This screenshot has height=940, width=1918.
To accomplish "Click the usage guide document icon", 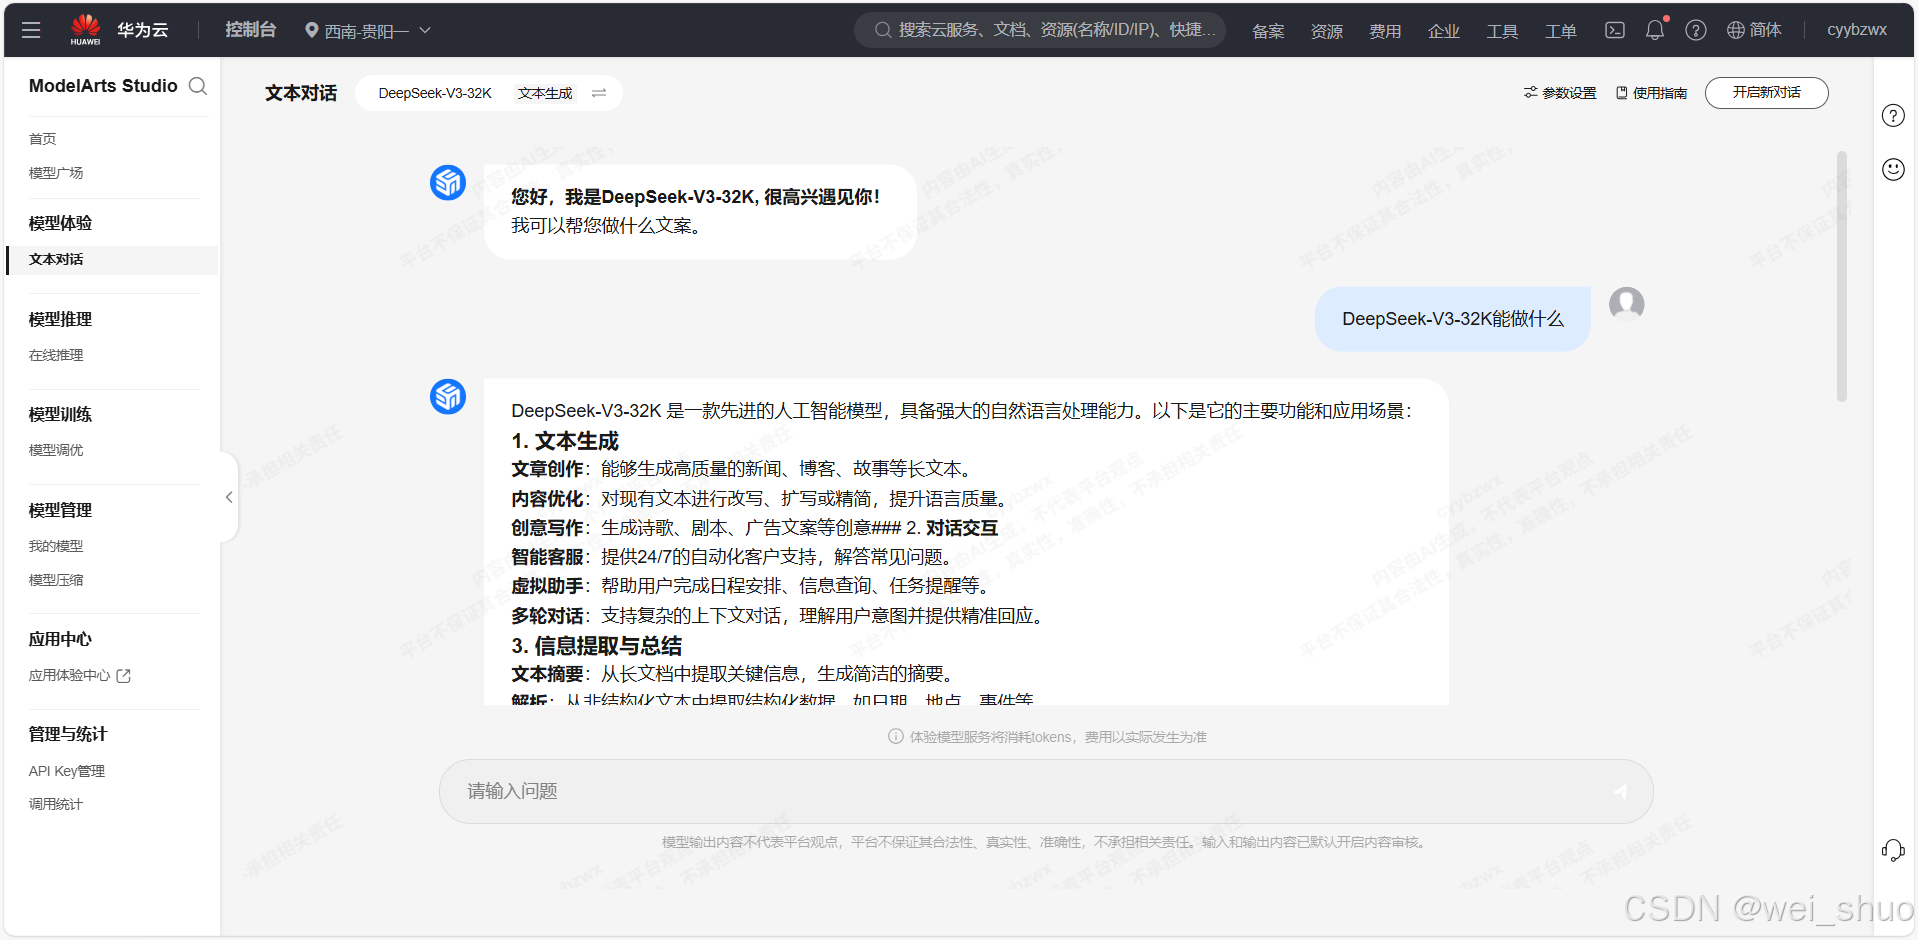I will point(1621,93).
